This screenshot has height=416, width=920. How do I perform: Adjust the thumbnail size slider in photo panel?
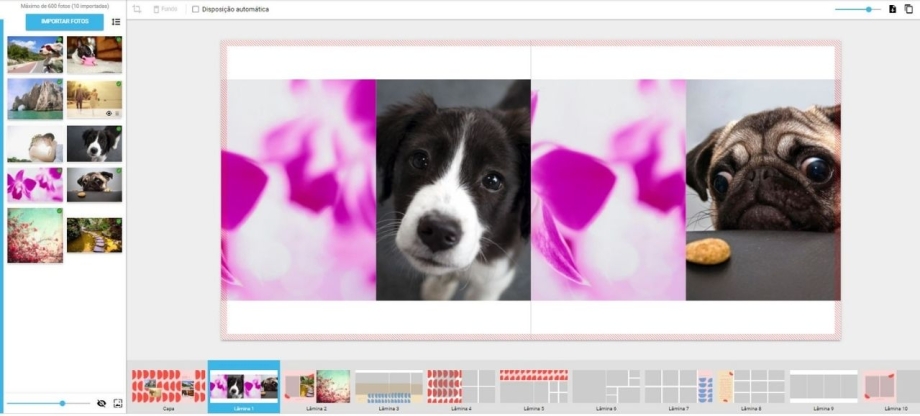[62, 403]
